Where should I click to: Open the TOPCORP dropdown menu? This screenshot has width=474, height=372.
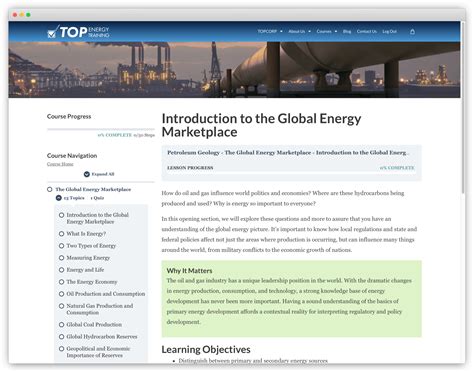tap(270, 31)
